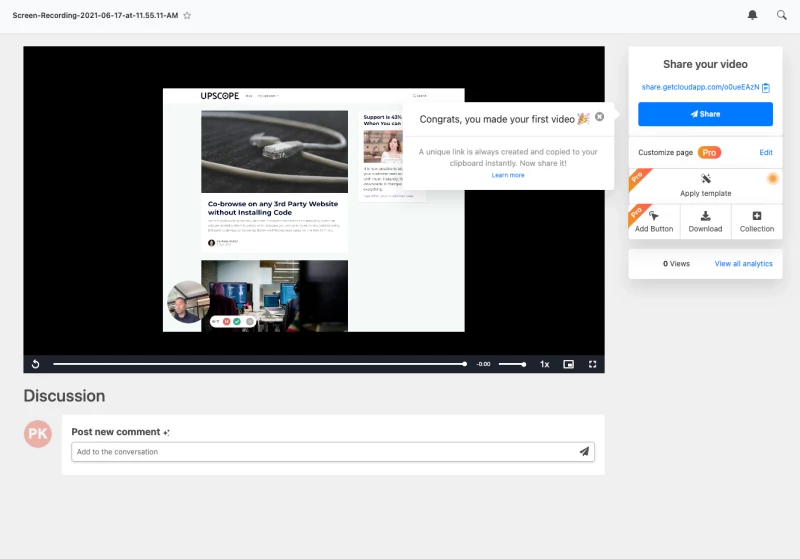
Task: Star the Screen-Recording video title
Action: coord(187,16)
